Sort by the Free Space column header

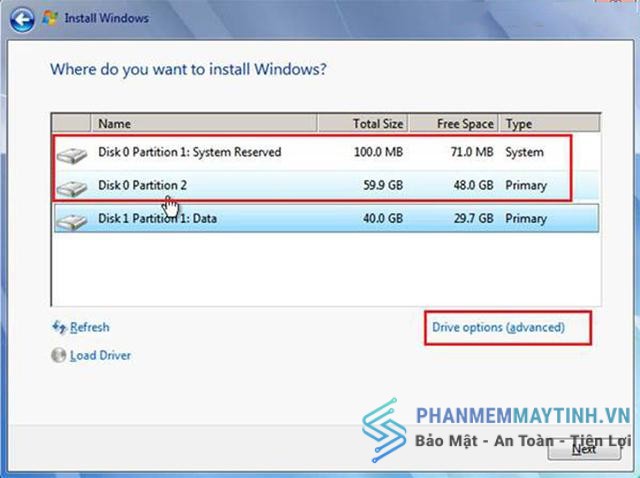(x=453, y=123)
